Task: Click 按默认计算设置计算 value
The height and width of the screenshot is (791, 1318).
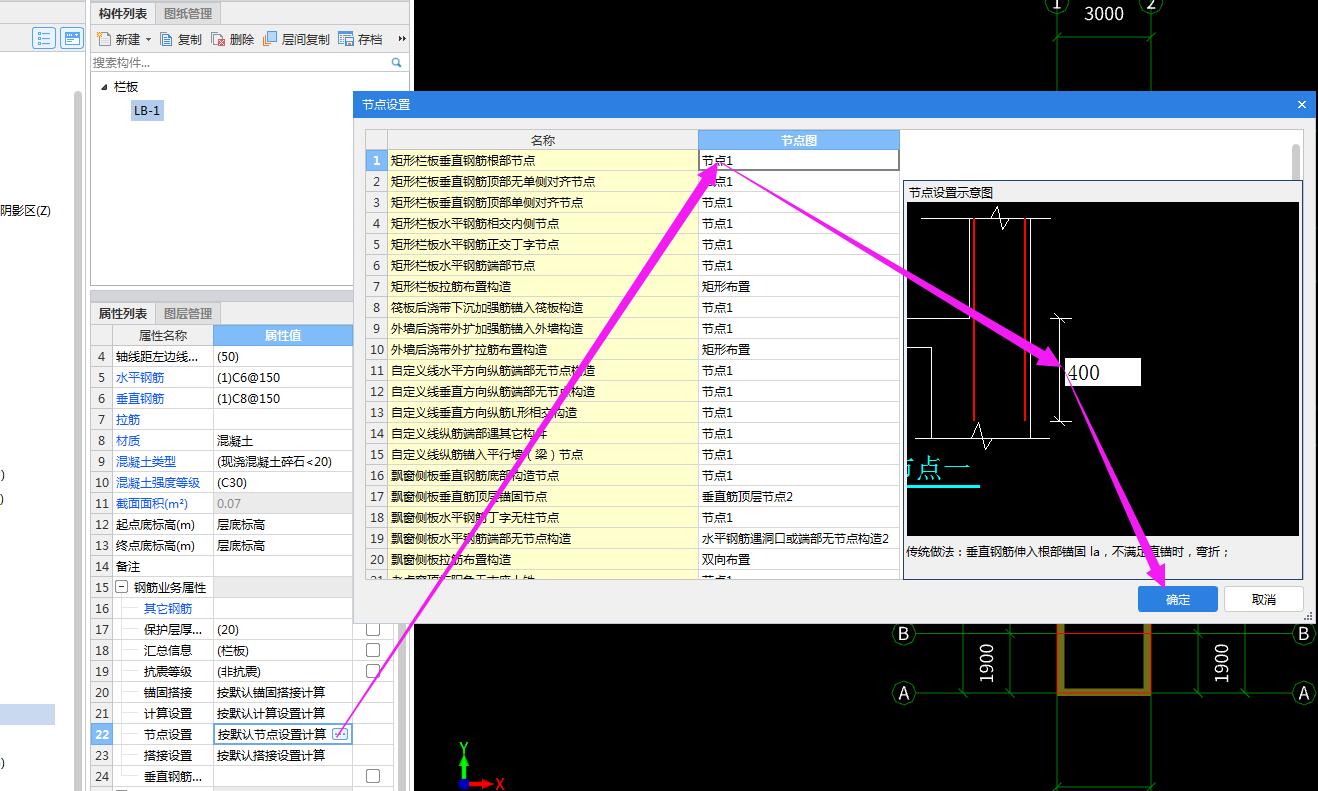Action: tap(283, 713)
